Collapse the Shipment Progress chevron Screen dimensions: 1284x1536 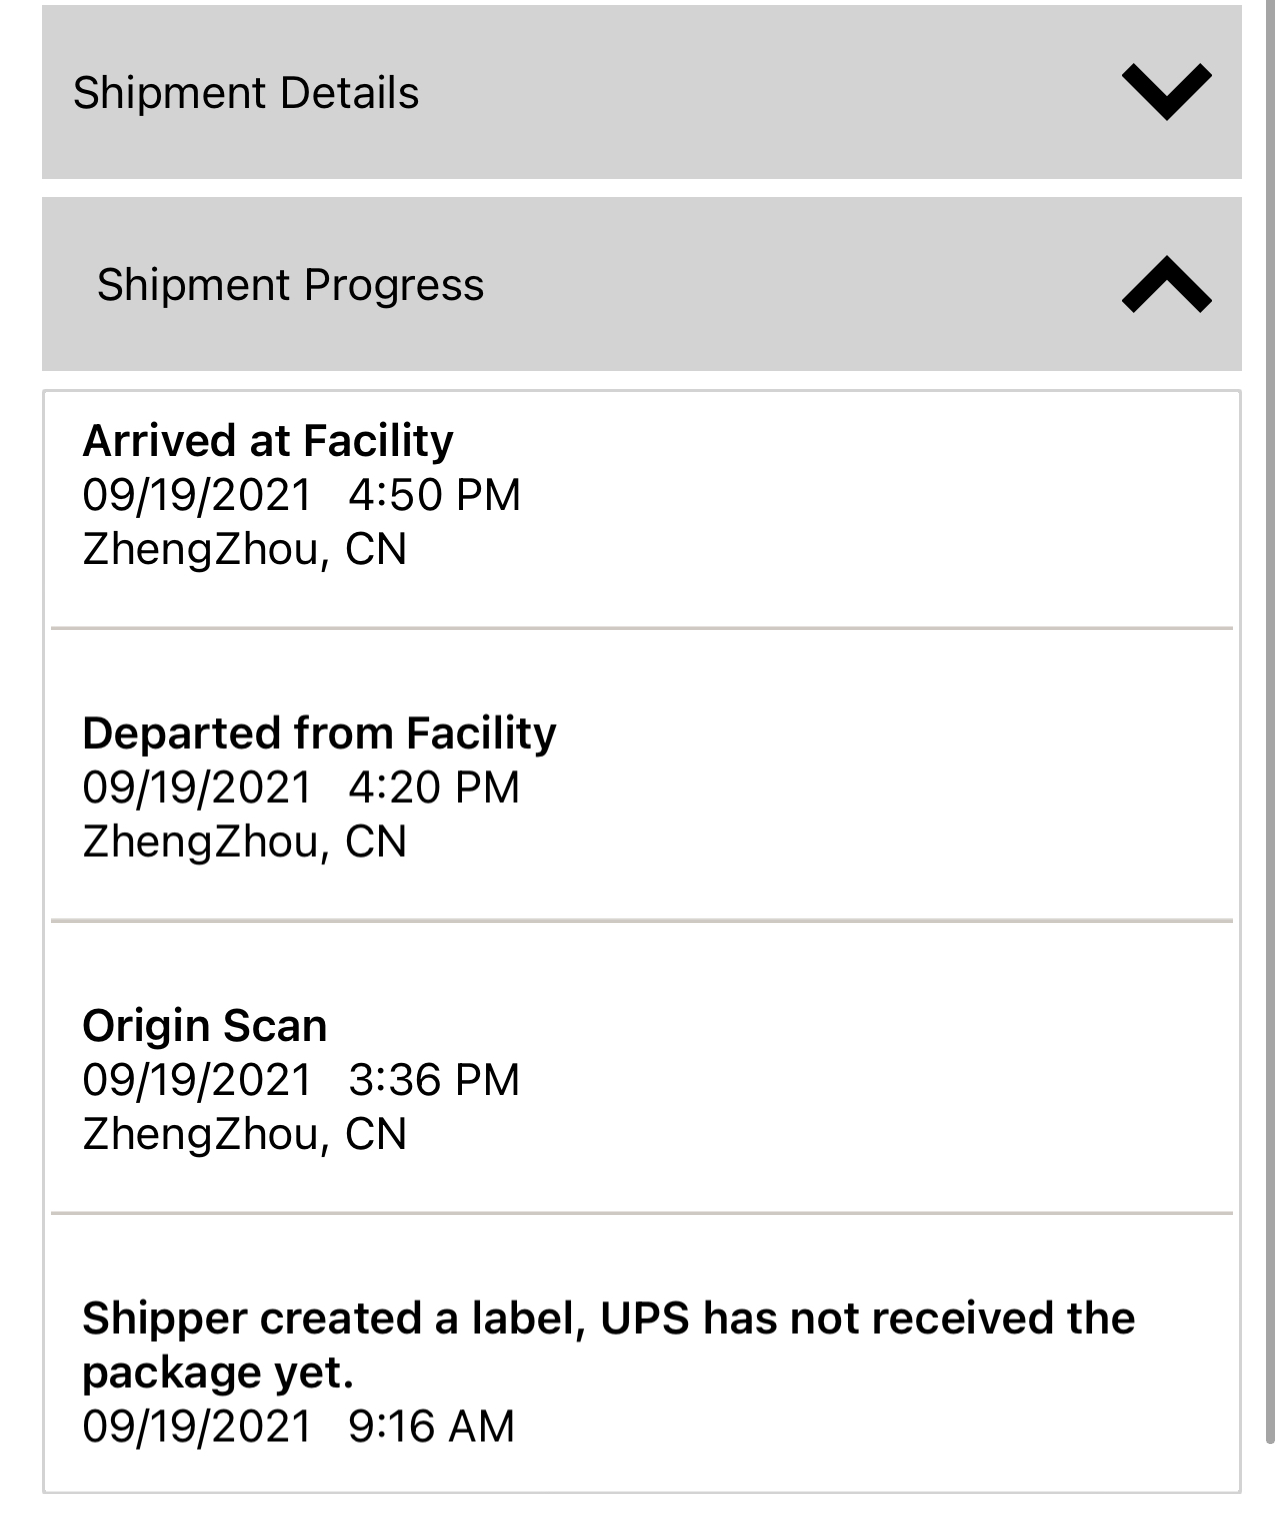pos(1166,284)
